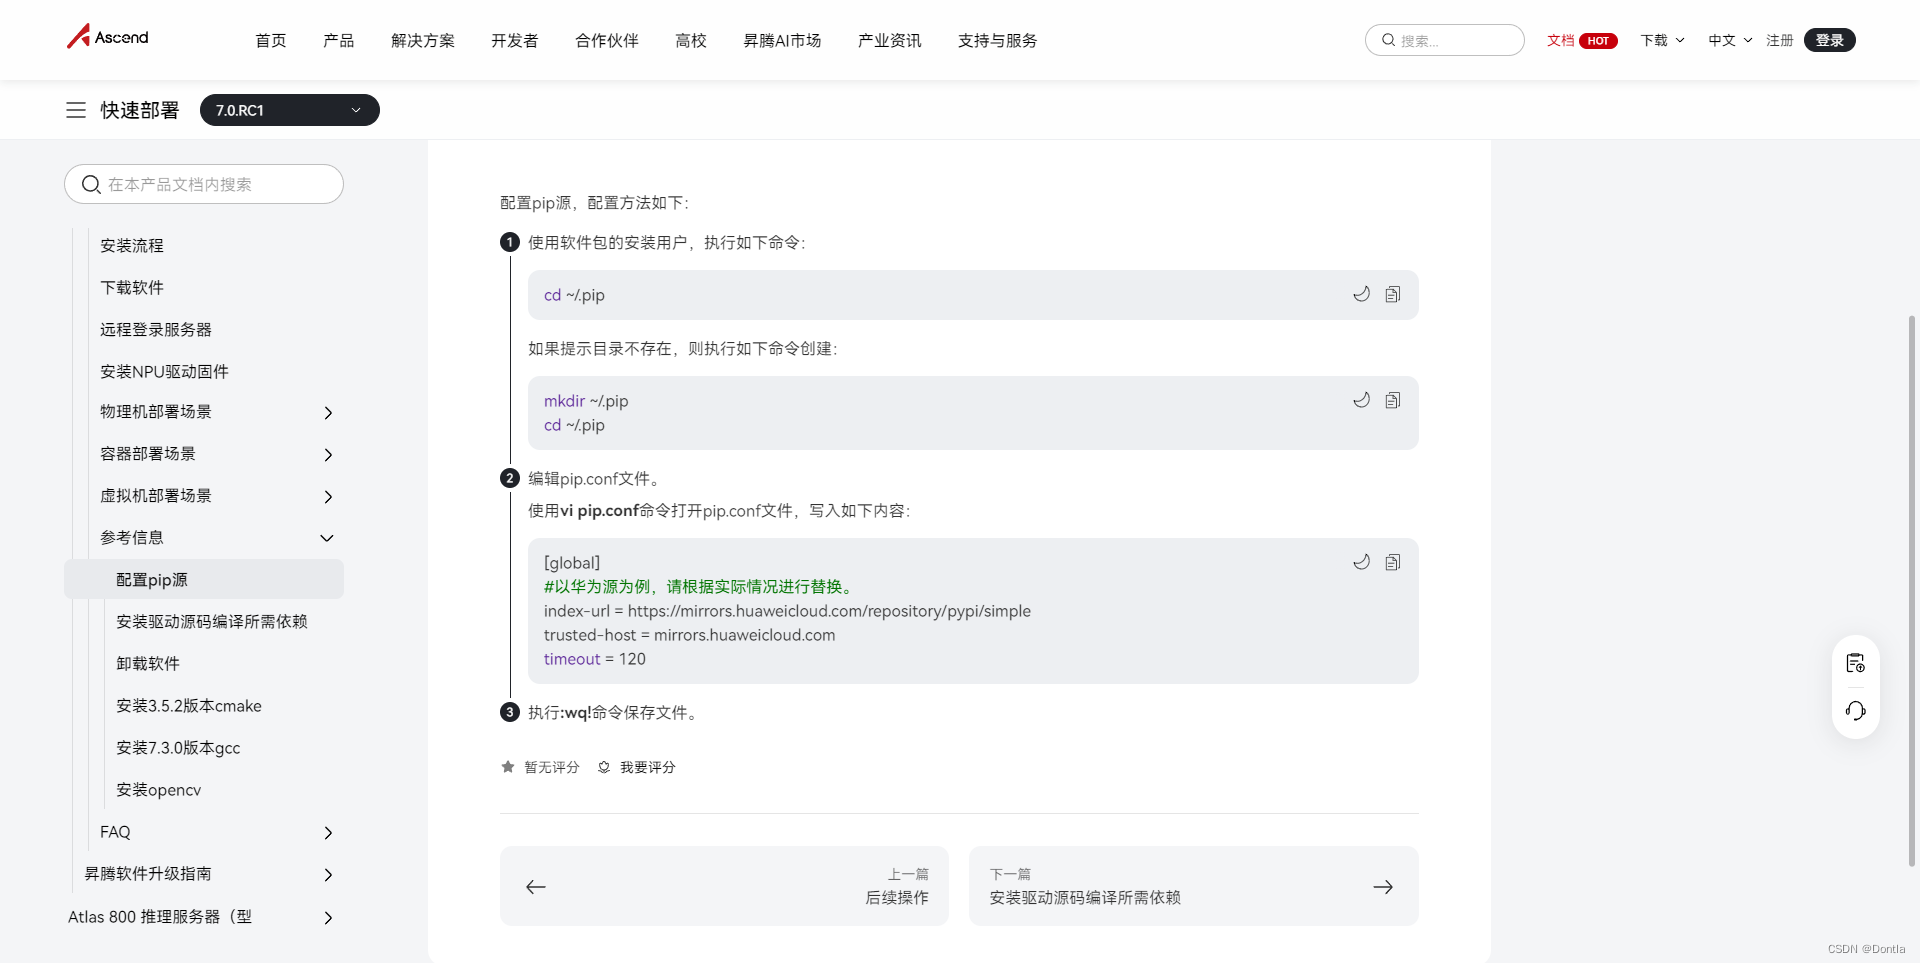Open the next article 安装驱动源码编译所需依赖
Viewport: 1920px width, 963px height.
click(1192, 886)
